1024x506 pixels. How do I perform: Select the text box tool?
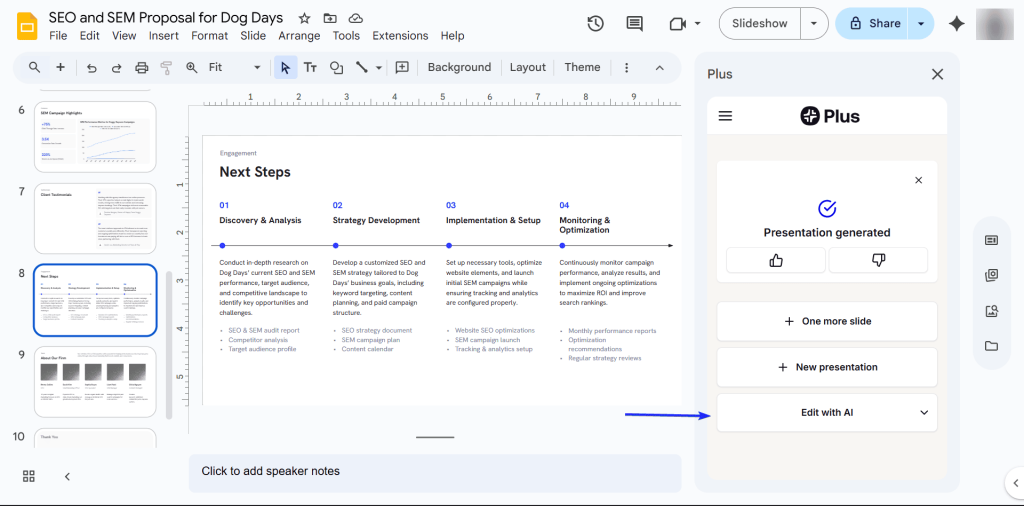310,68
